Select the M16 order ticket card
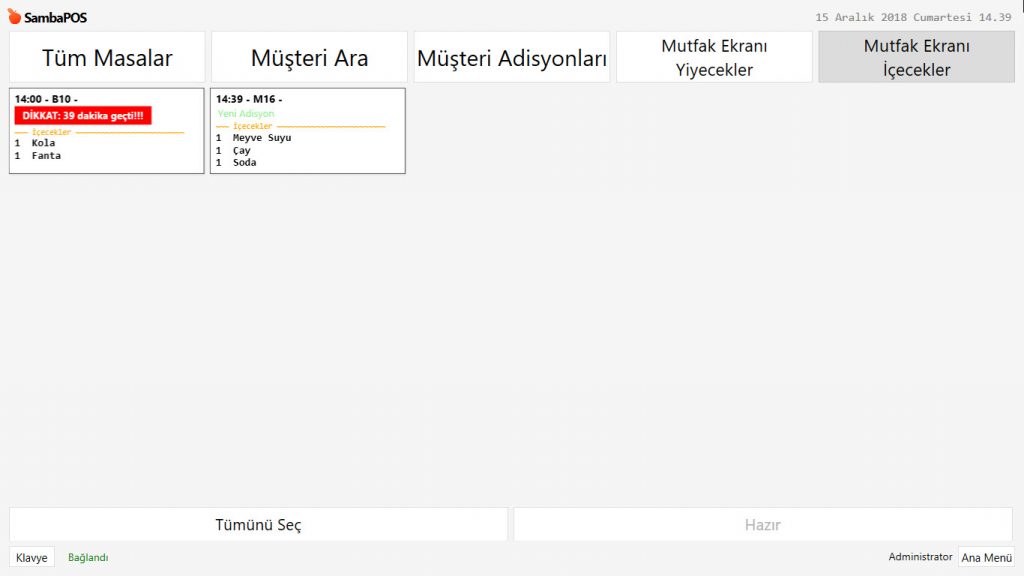 pyautogui.click(x=307, y=131)
